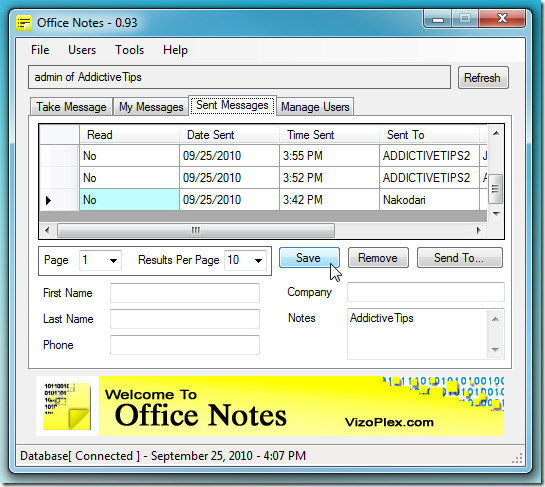Click the grid's scroll up arrow
This screenshot has width=545, height=487.
(496, 133)
